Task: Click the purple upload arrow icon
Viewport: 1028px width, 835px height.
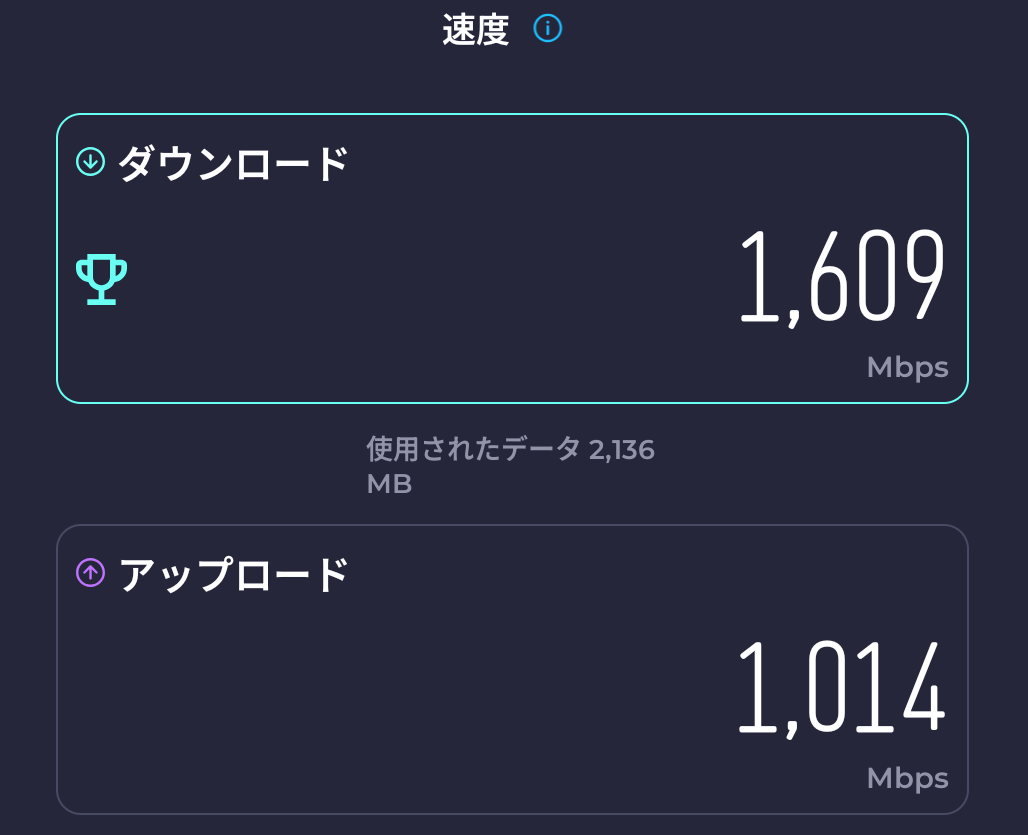Action: coord(91,573)
